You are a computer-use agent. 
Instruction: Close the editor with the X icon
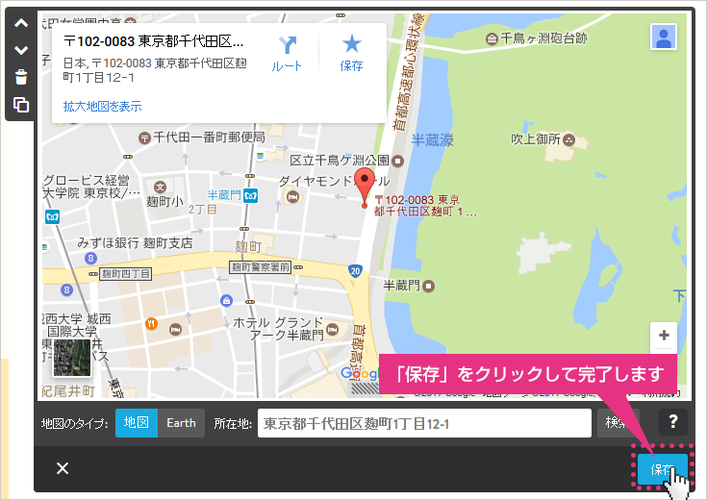pyautogui.click(x=62, y=468)
